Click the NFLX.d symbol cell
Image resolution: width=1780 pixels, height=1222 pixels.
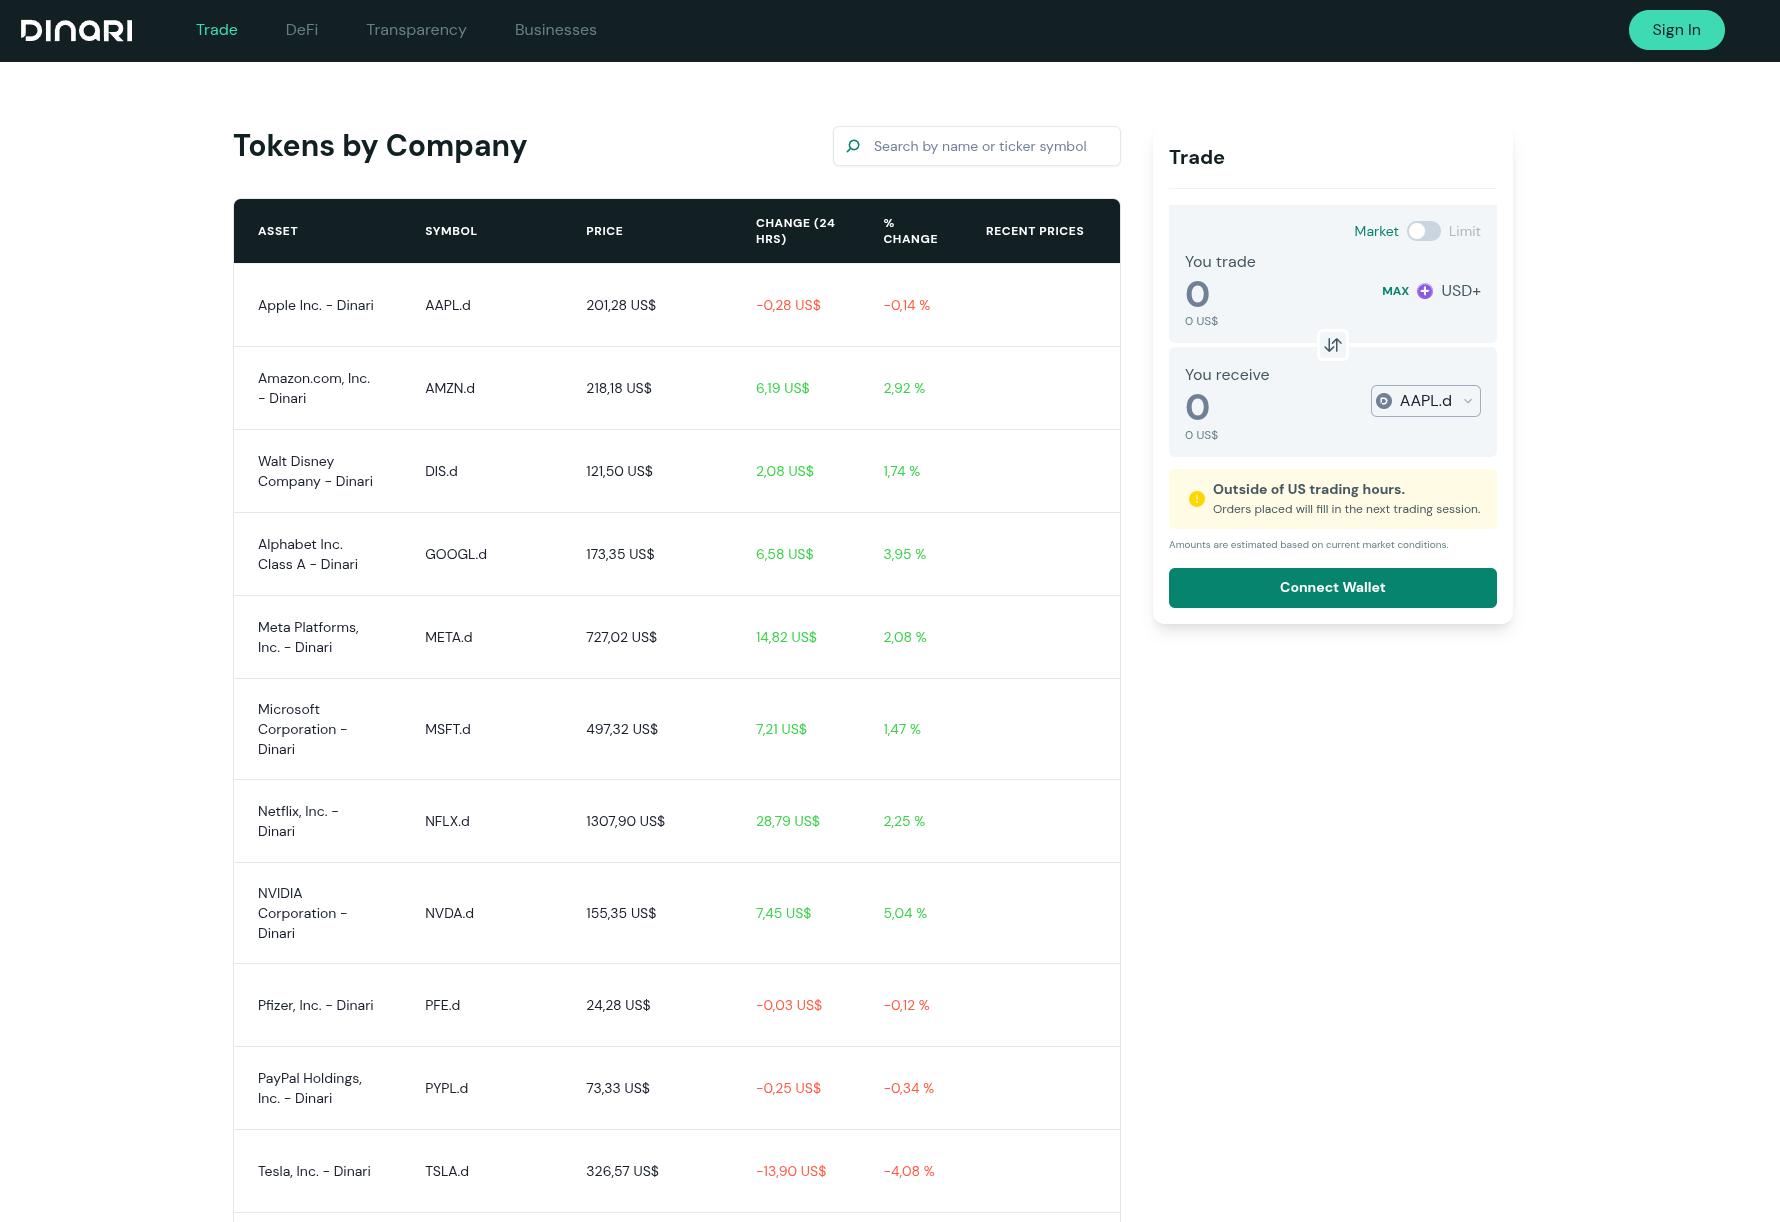pyautogui.click(x=447, y=821)
